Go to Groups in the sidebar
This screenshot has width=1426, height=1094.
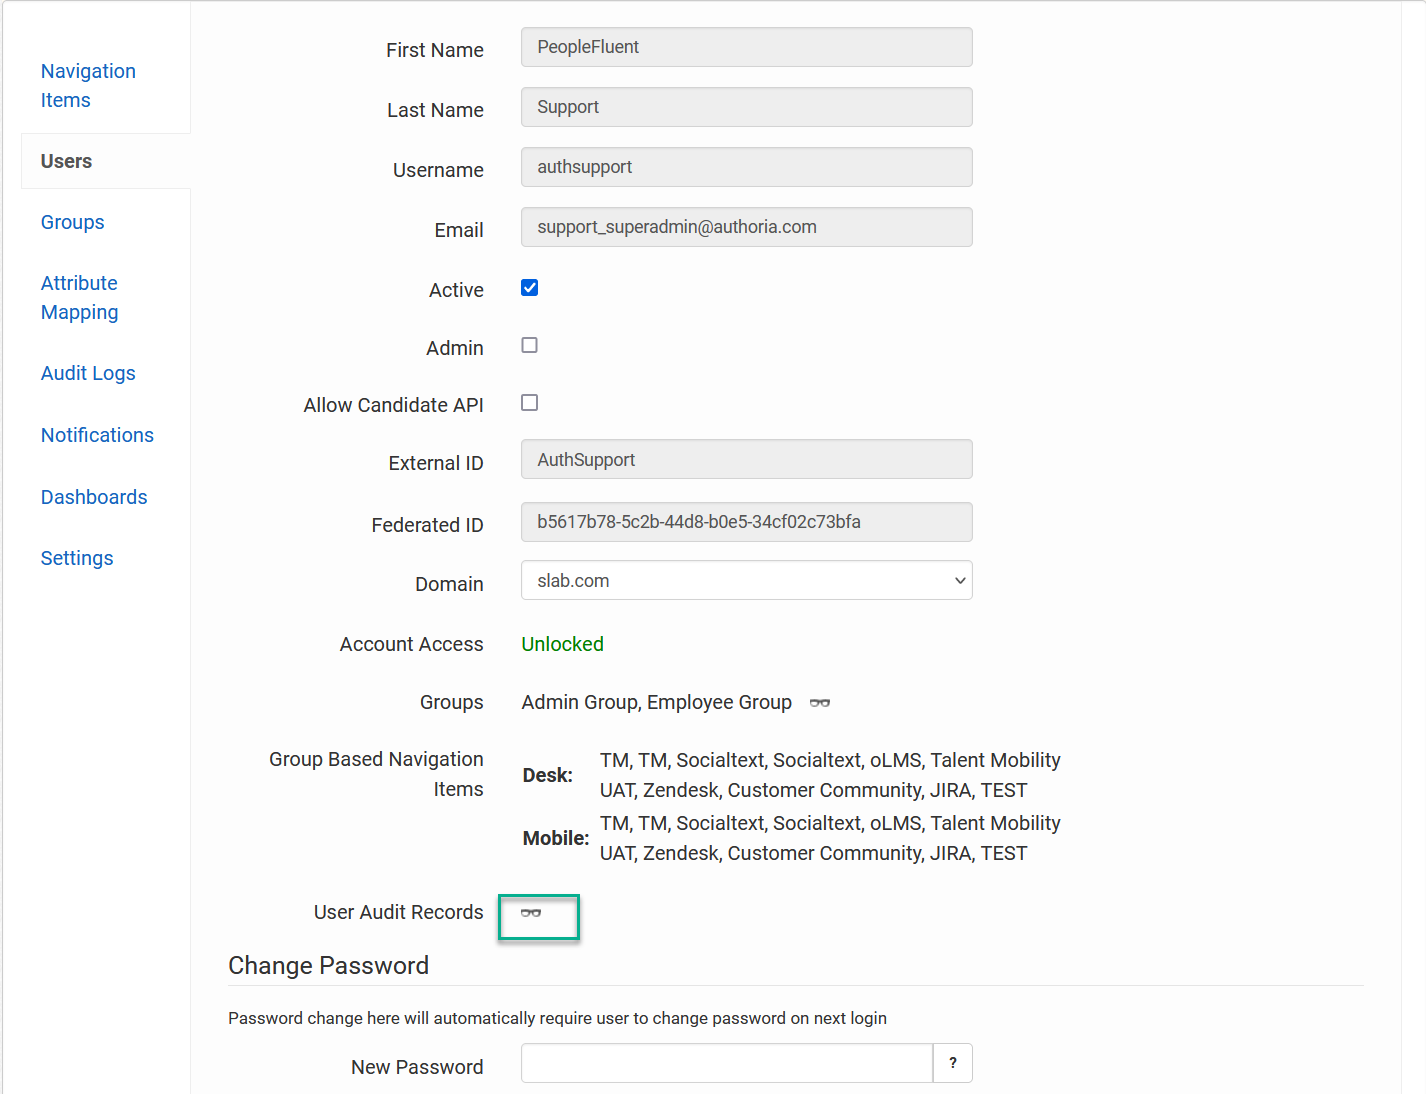coord(73,222)
